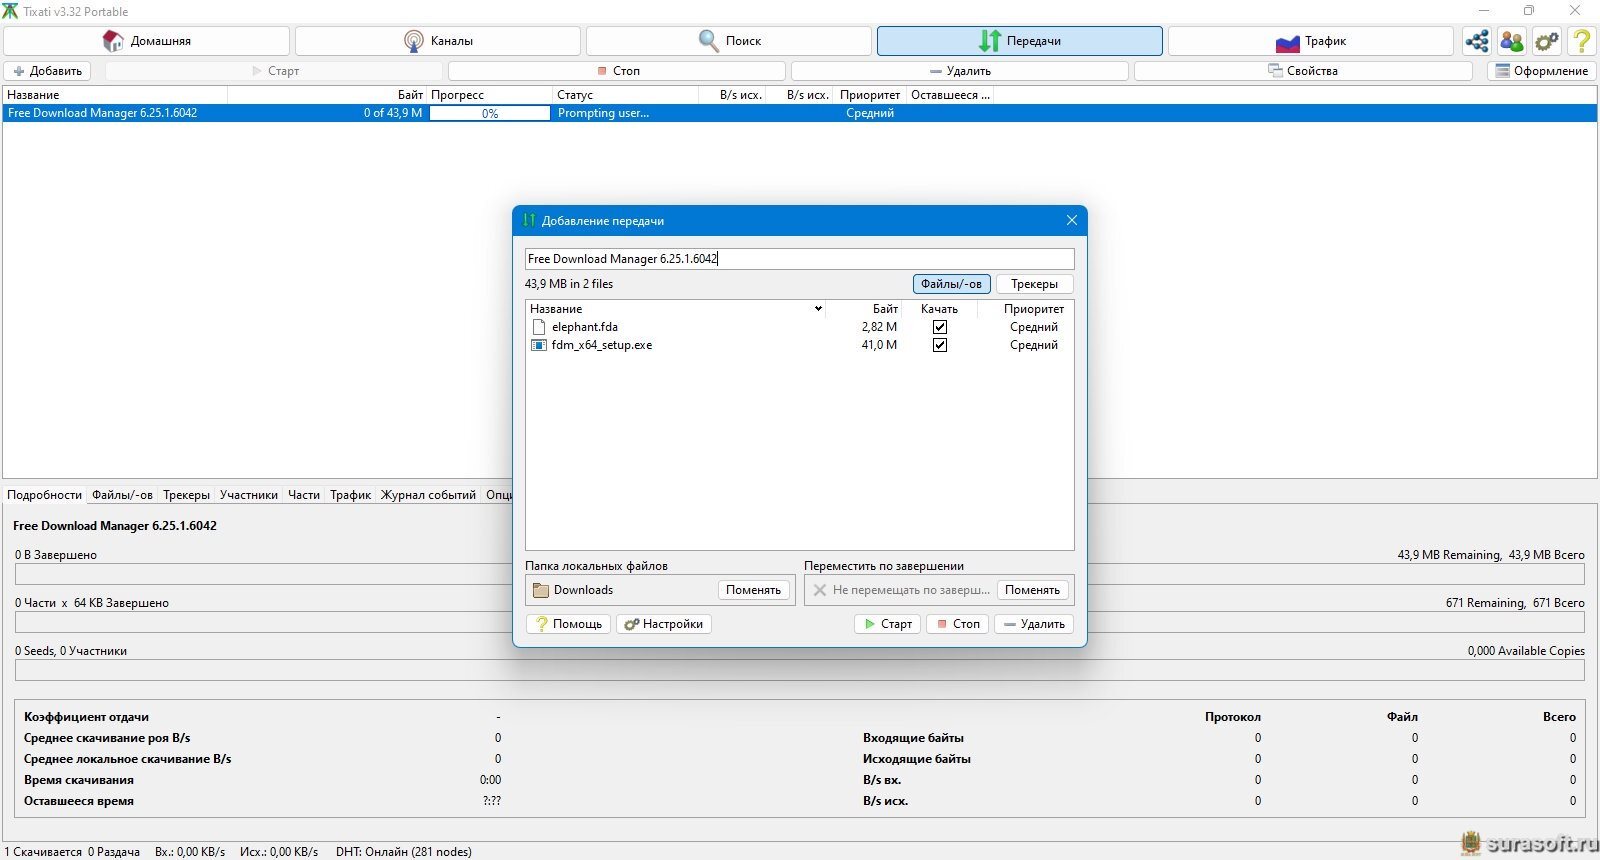Click the "Prompting user..." status cell
The image size is (1600, 860).
603,113
